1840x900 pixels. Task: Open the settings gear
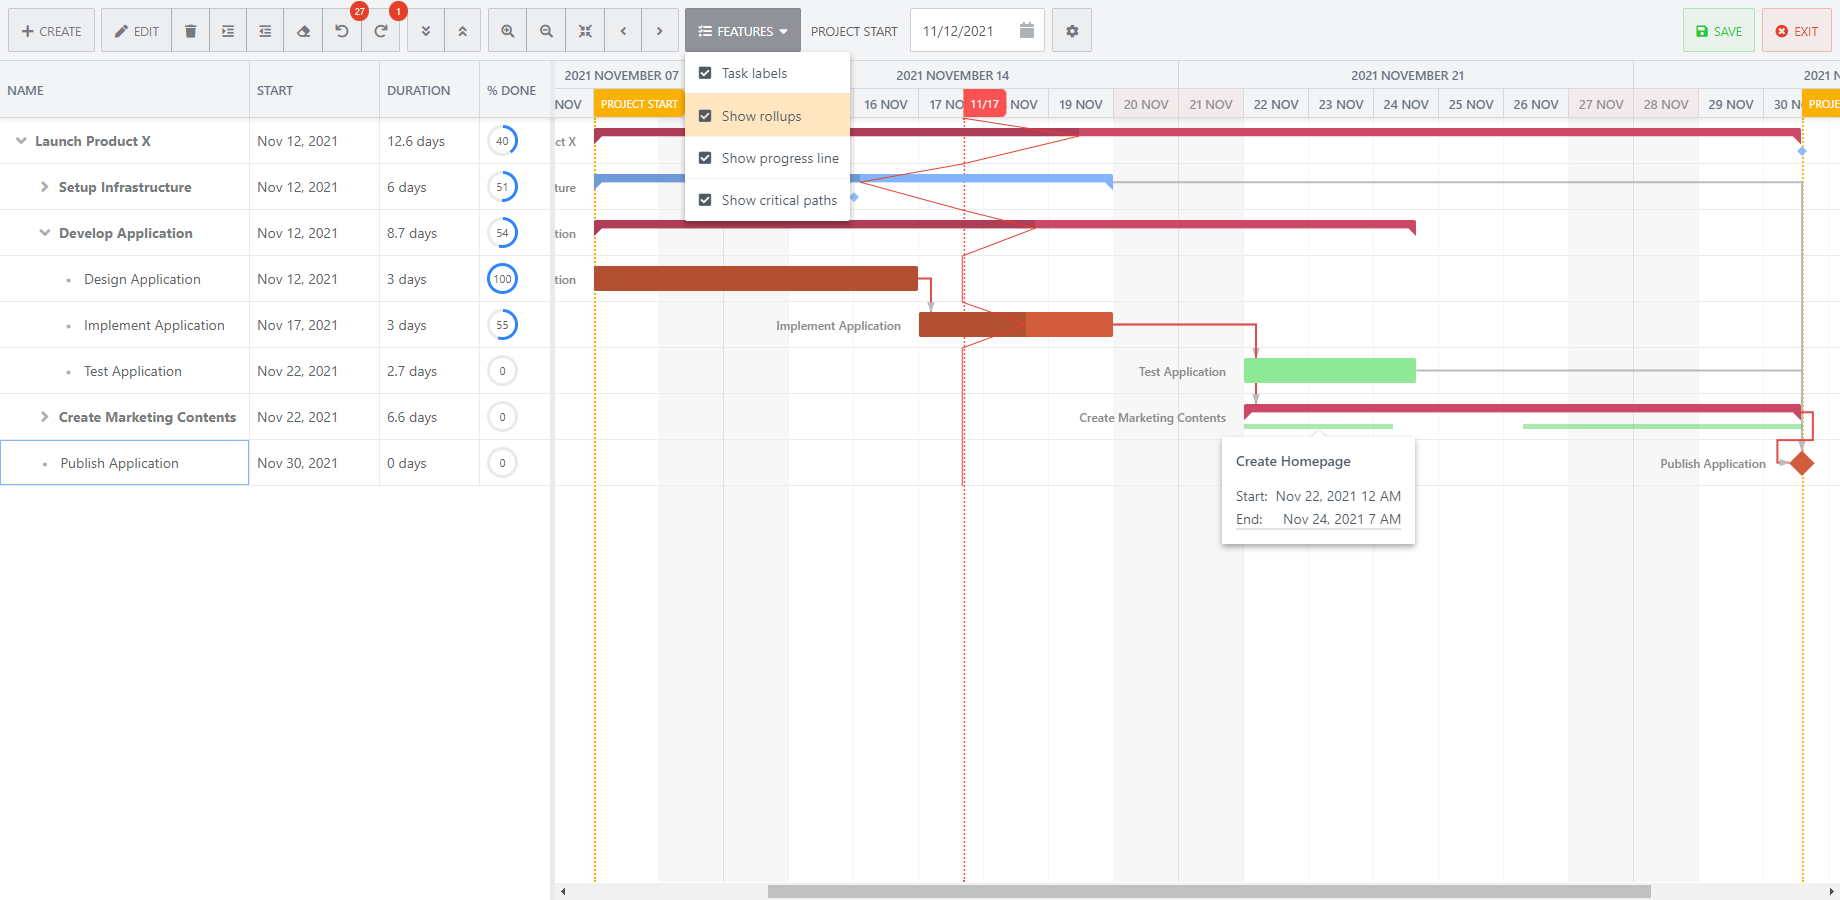[1072, 31]
